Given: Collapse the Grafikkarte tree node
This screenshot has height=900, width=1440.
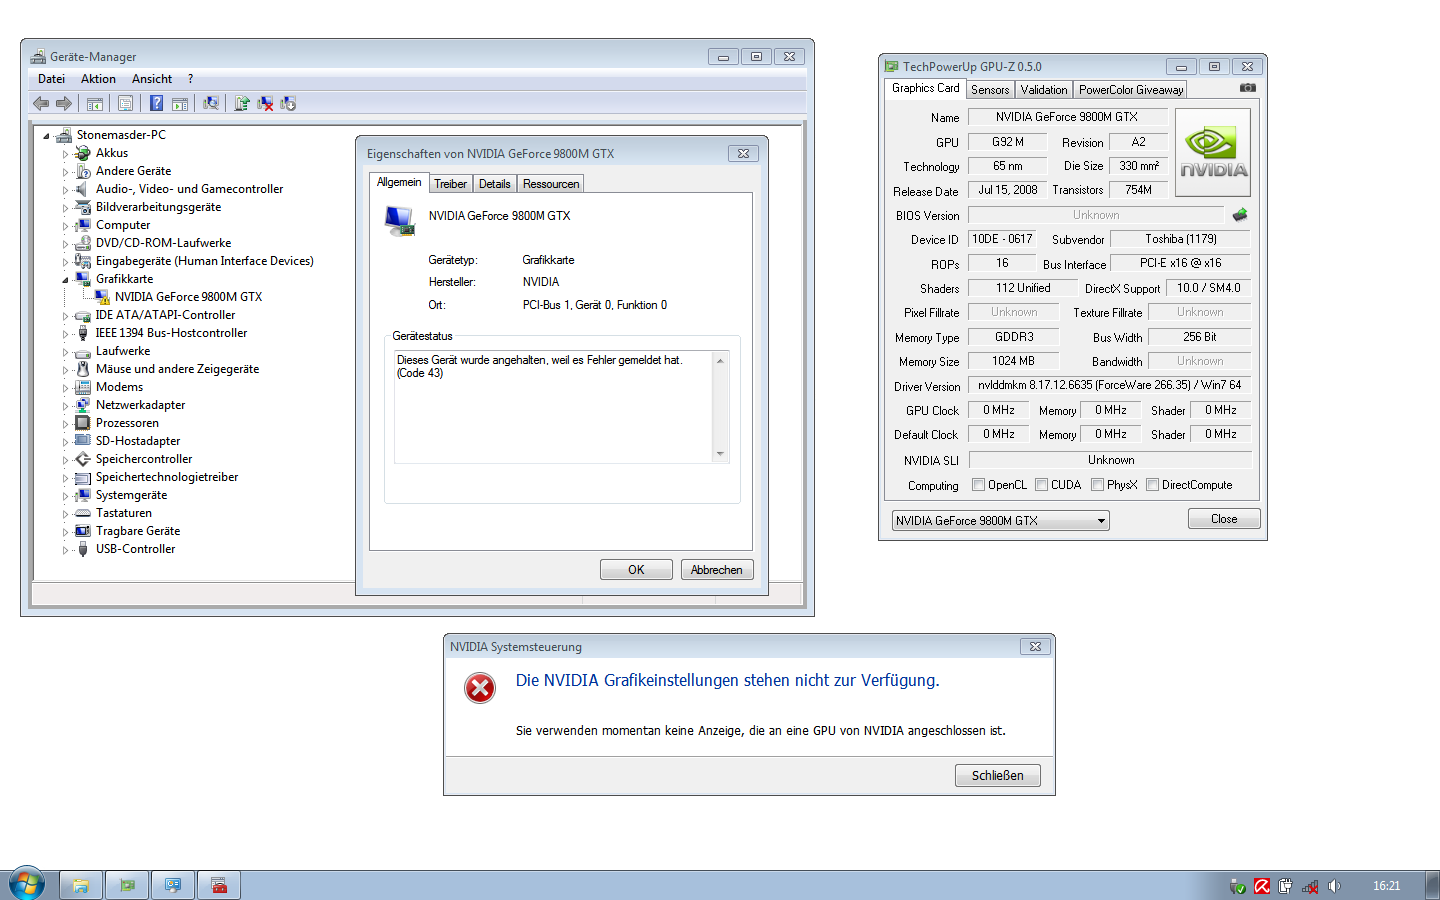Looking at the screenshot, I should (66, 280).
